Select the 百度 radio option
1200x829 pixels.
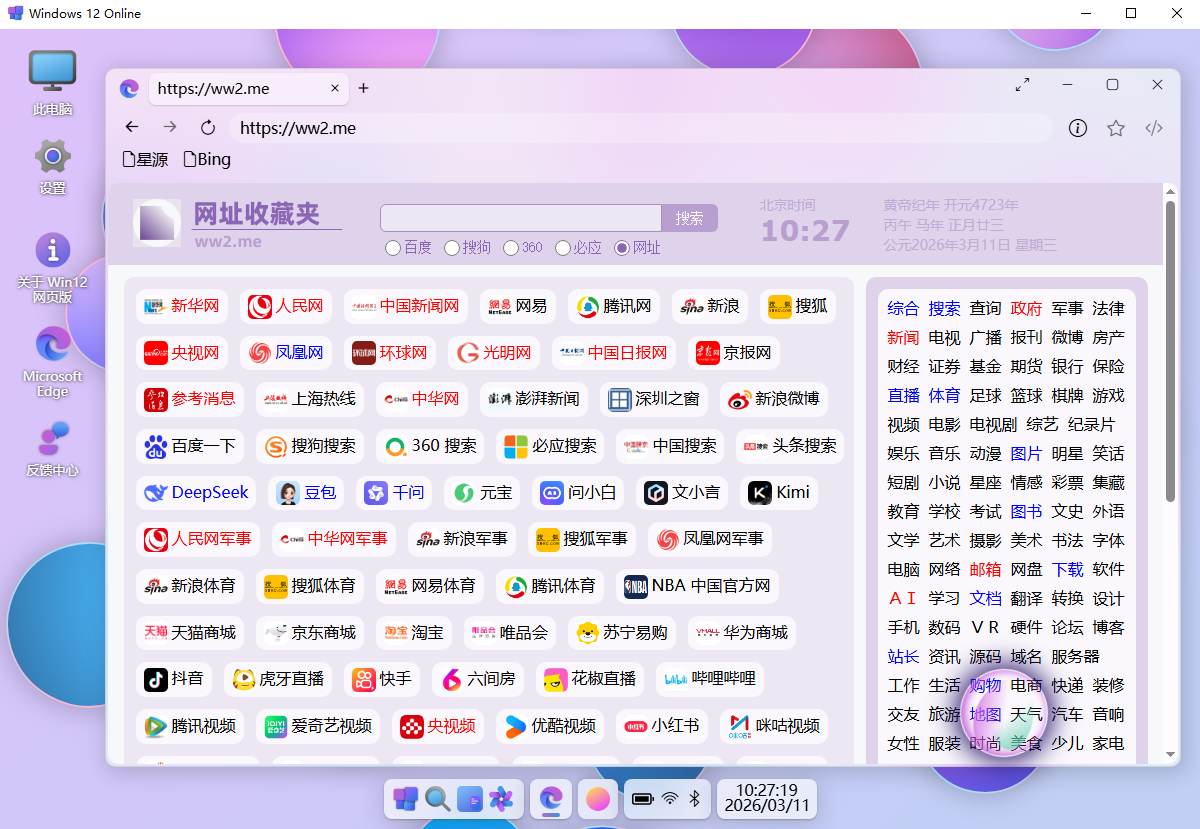pyautogui.click(x=393, y=248)
